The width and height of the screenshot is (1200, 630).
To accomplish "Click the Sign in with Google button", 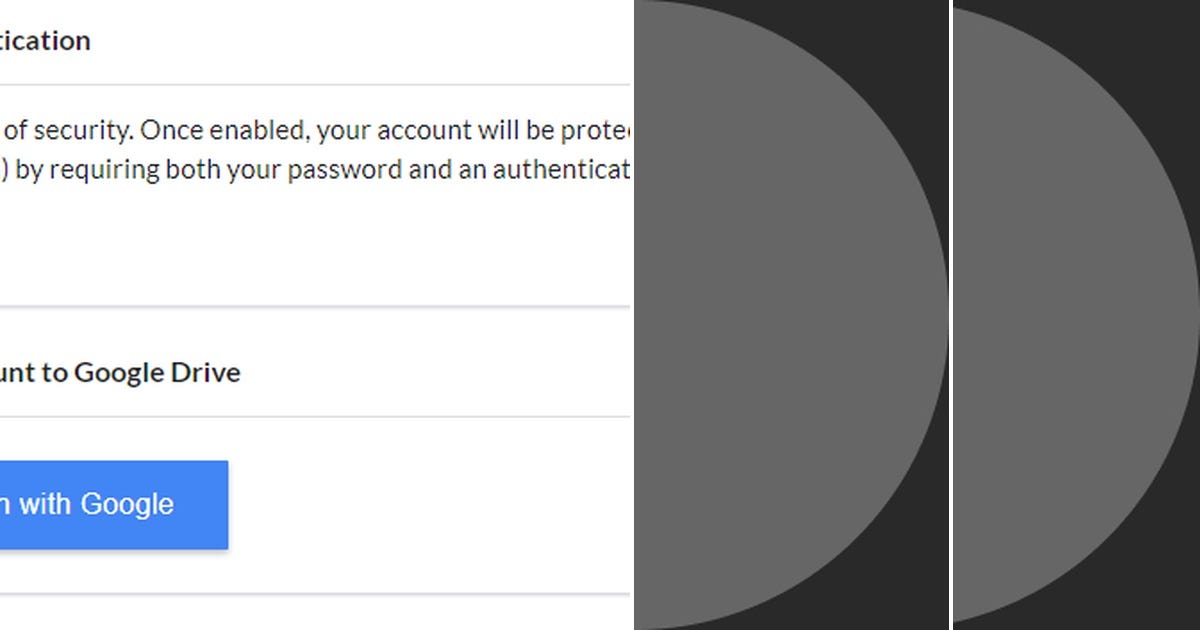I will tap(110, 504).
